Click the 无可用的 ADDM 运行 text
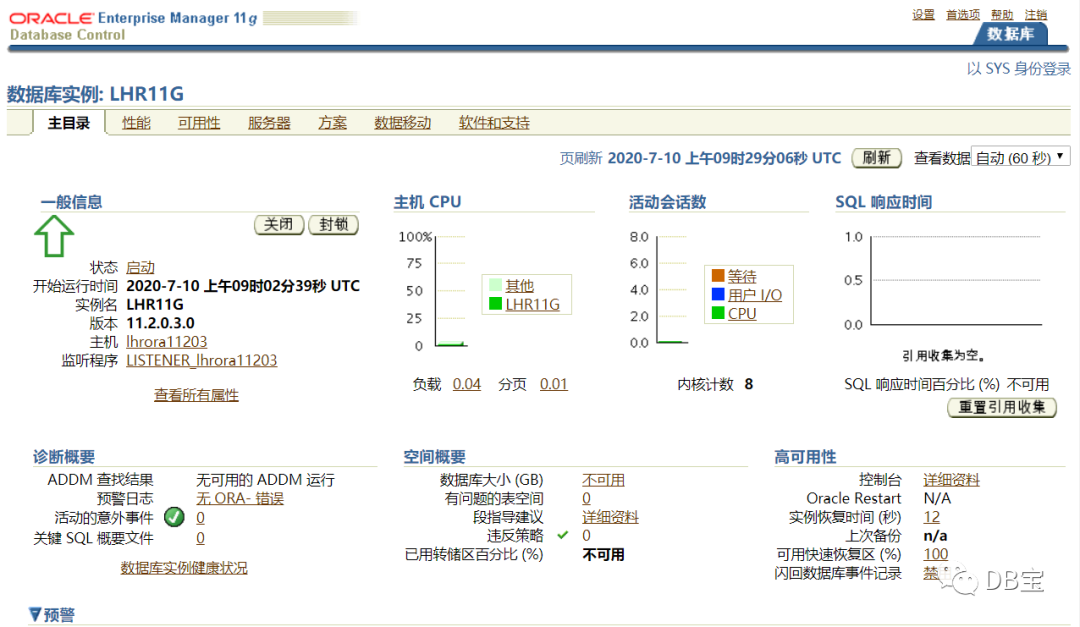Viewport: 1080px width, 627px height. tap(265, 480)
